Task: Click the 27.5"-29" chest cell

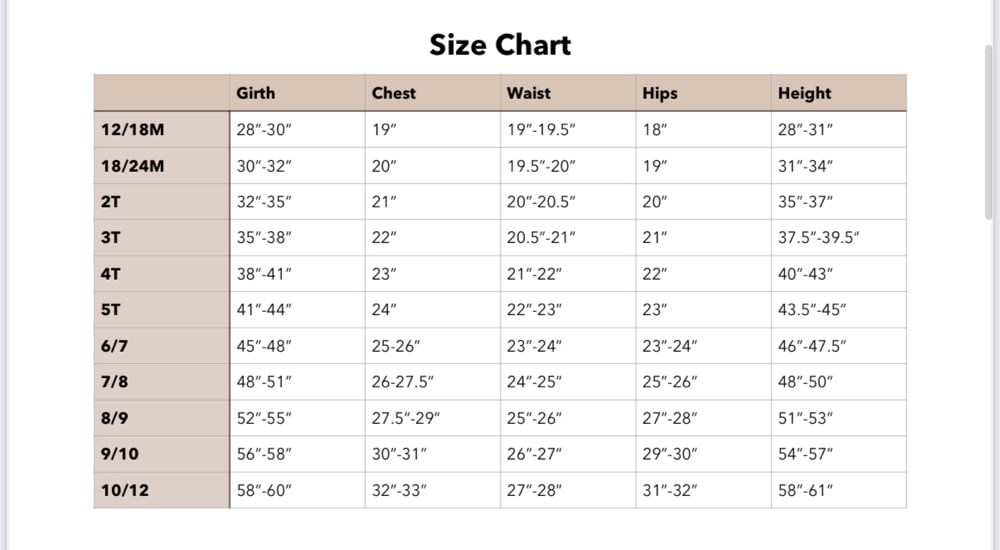Action: pyautogui.click(x=406, y=418)
